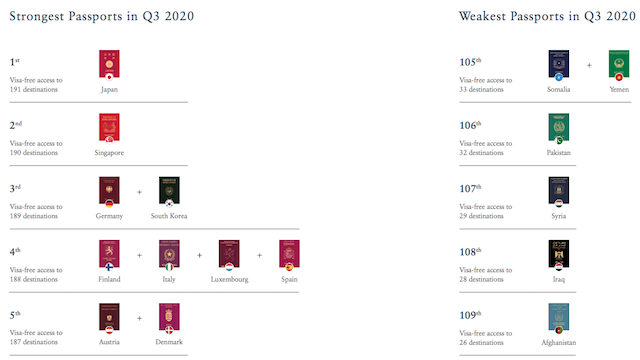This screenshot has width=640, height=360.
Task: Select the Singapore passport image
Action: pos(109,128)
